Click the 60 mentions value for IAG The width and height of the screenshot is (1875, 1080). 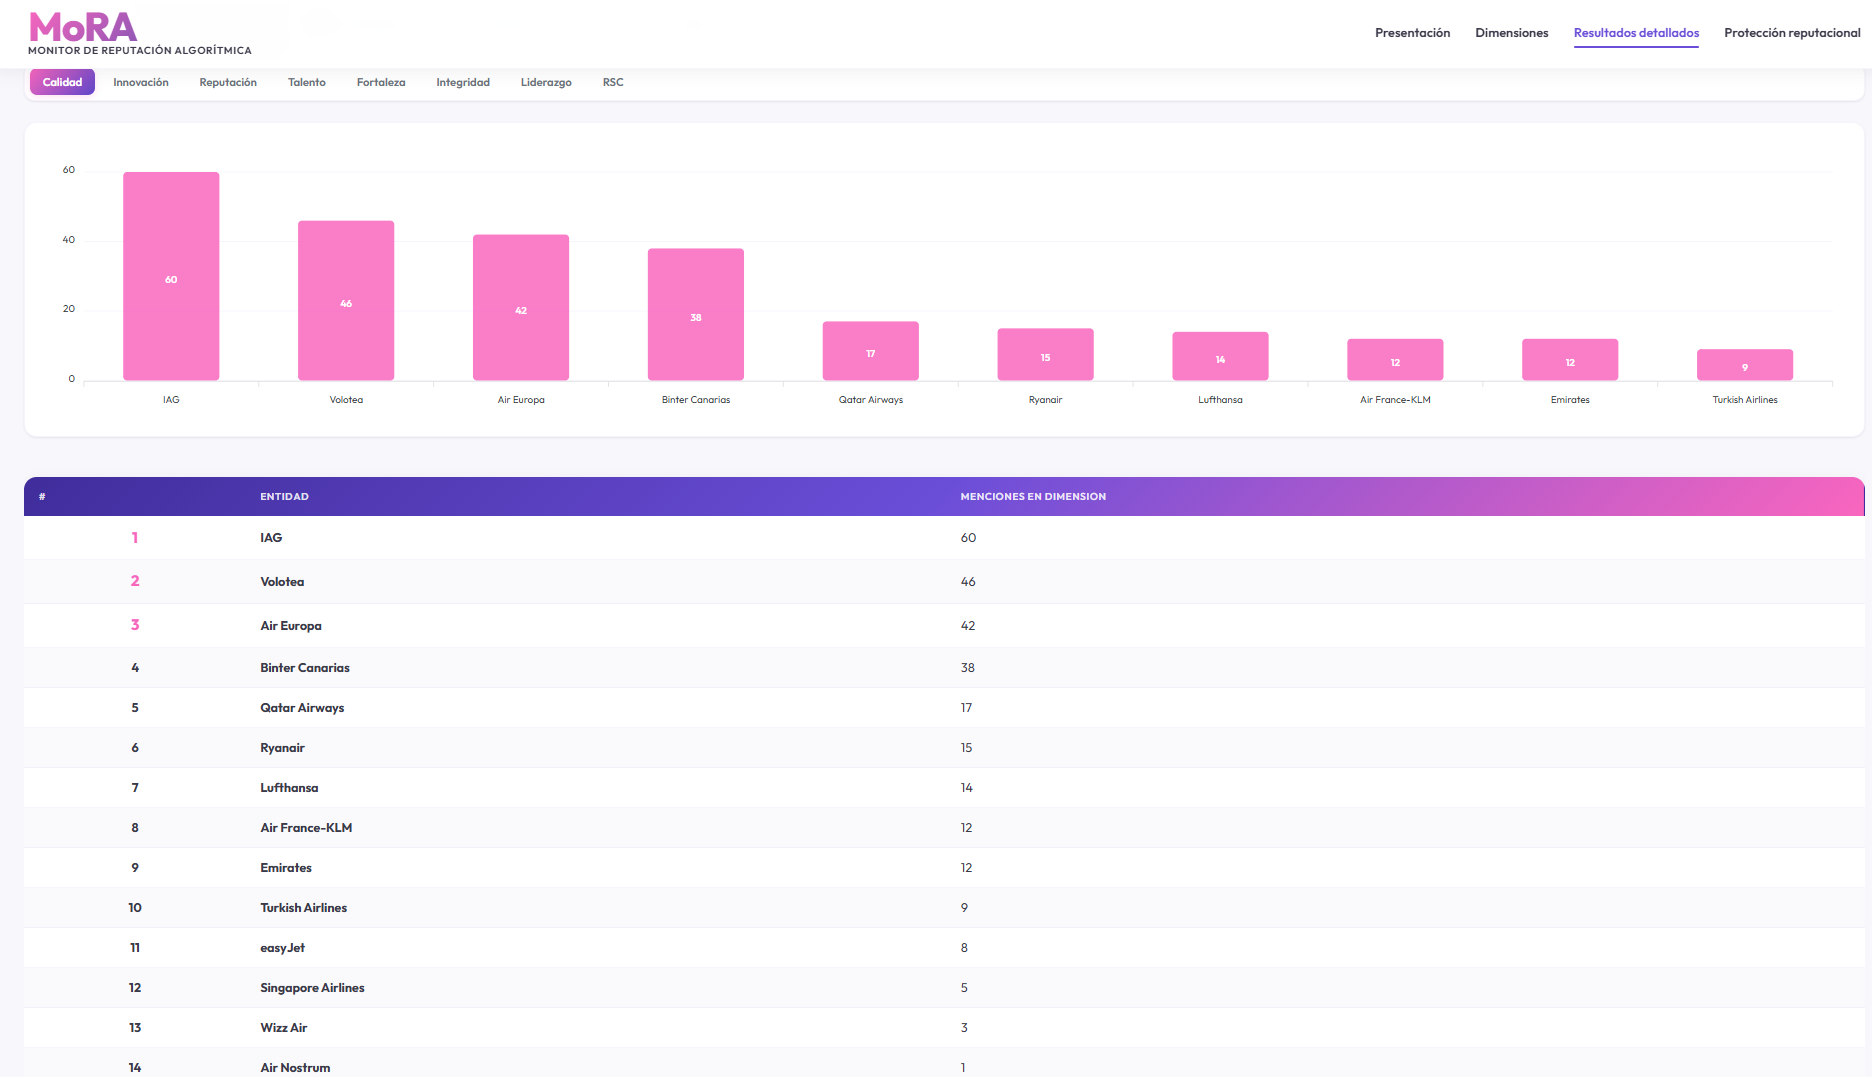(x=968, y=538)
